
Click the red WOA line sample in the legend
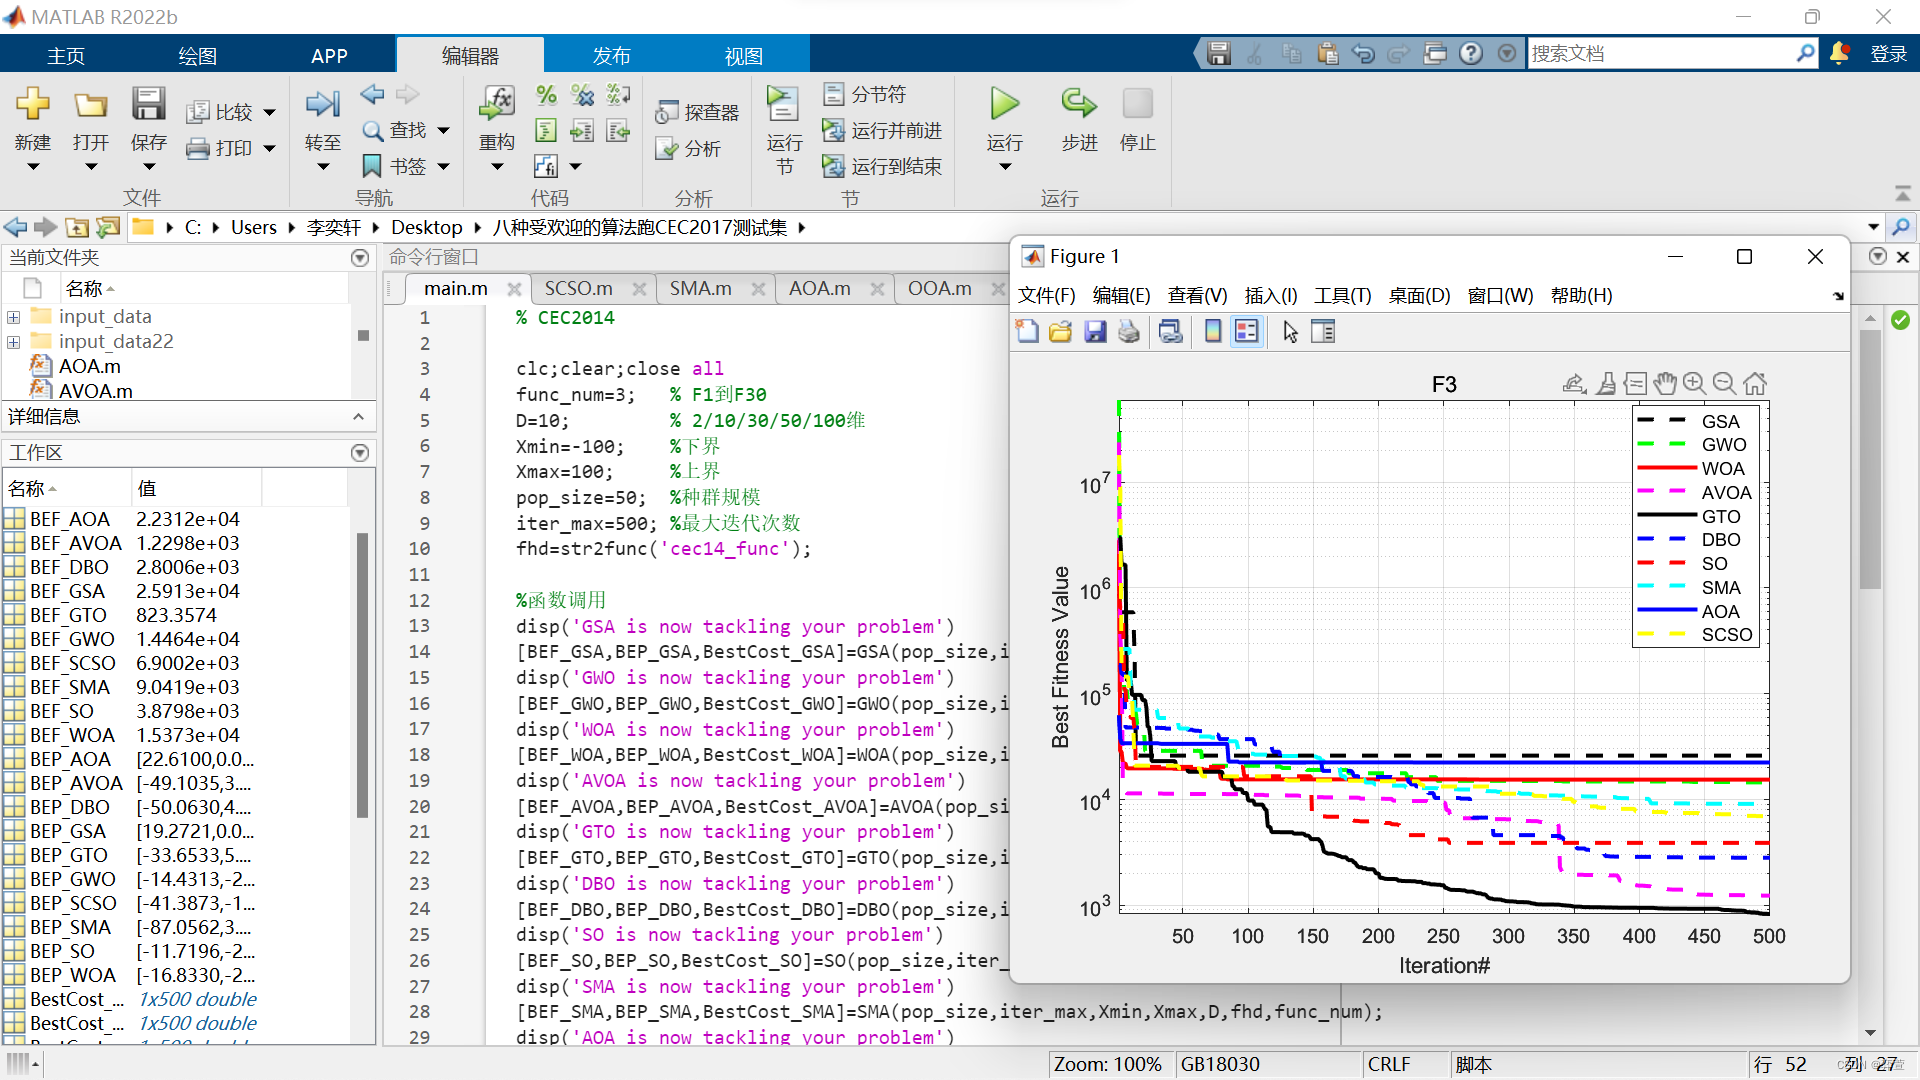click(1666, 468)
